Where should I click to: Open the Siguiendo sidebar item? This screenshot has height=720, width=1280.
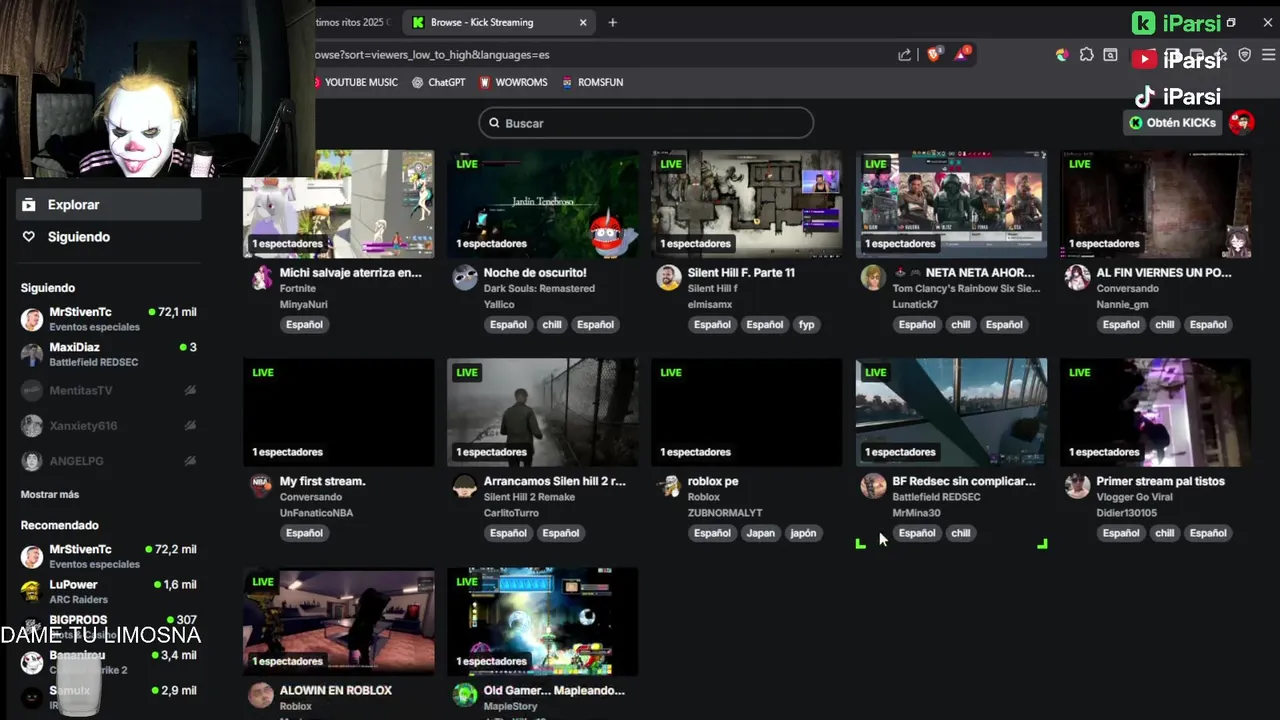point(108,237)
